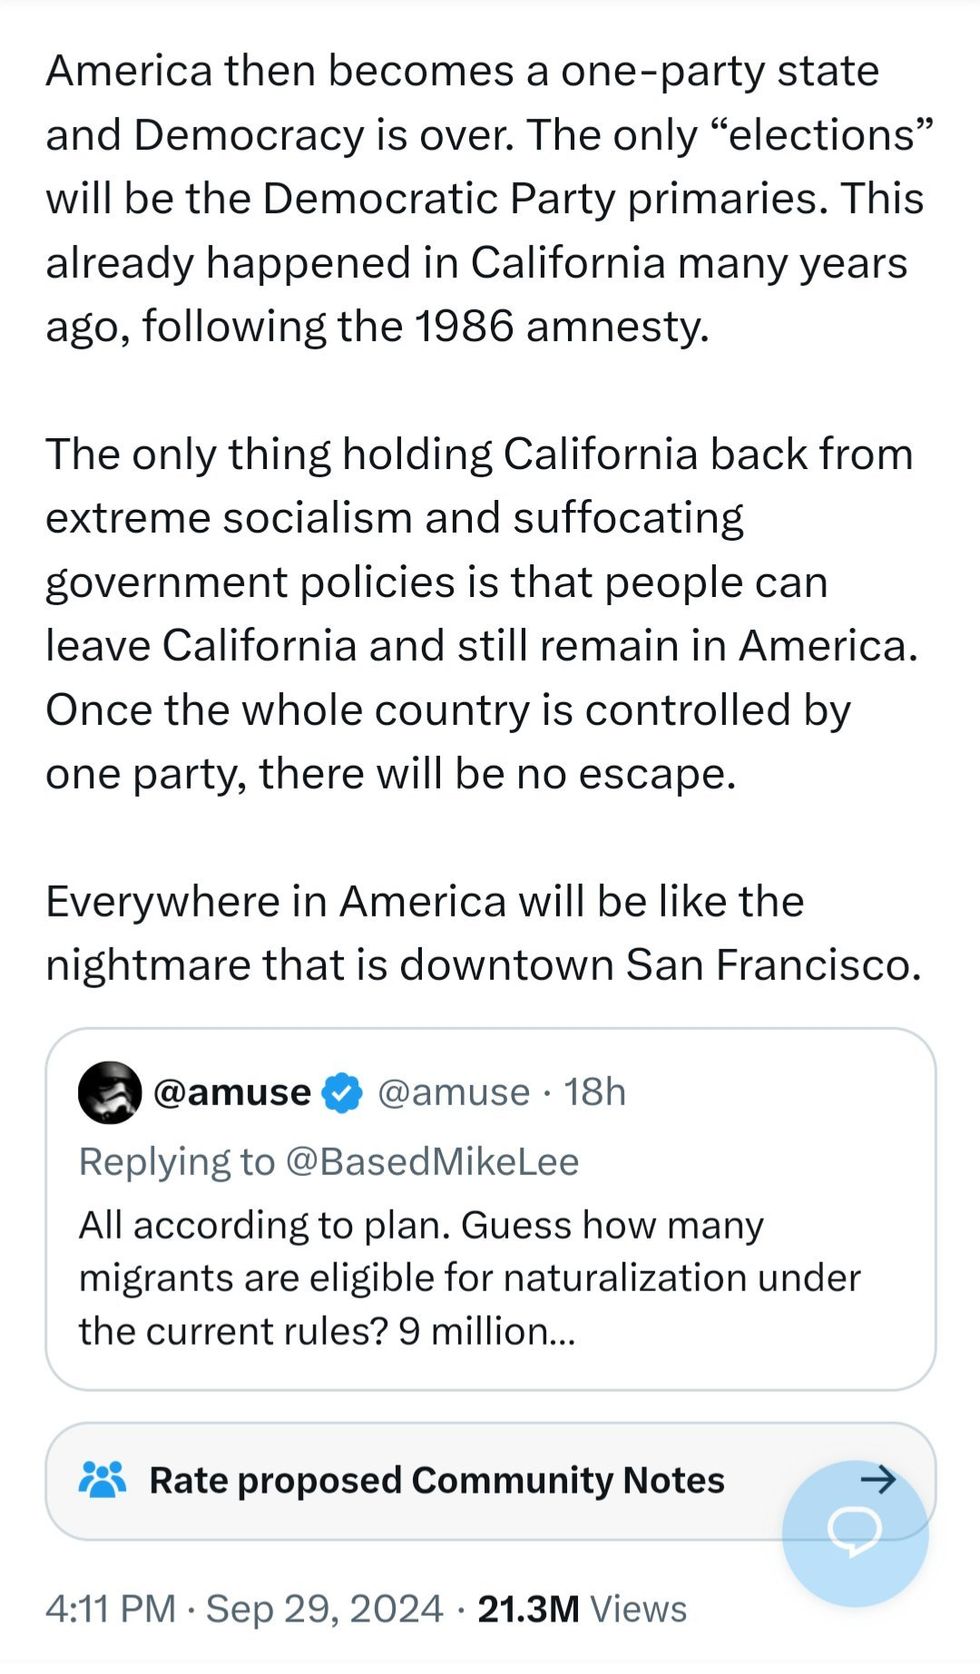The width and height of the screenshot is (980, 1674).
Task: View the 21.3M Views count
Action: tap(582, 1608)
